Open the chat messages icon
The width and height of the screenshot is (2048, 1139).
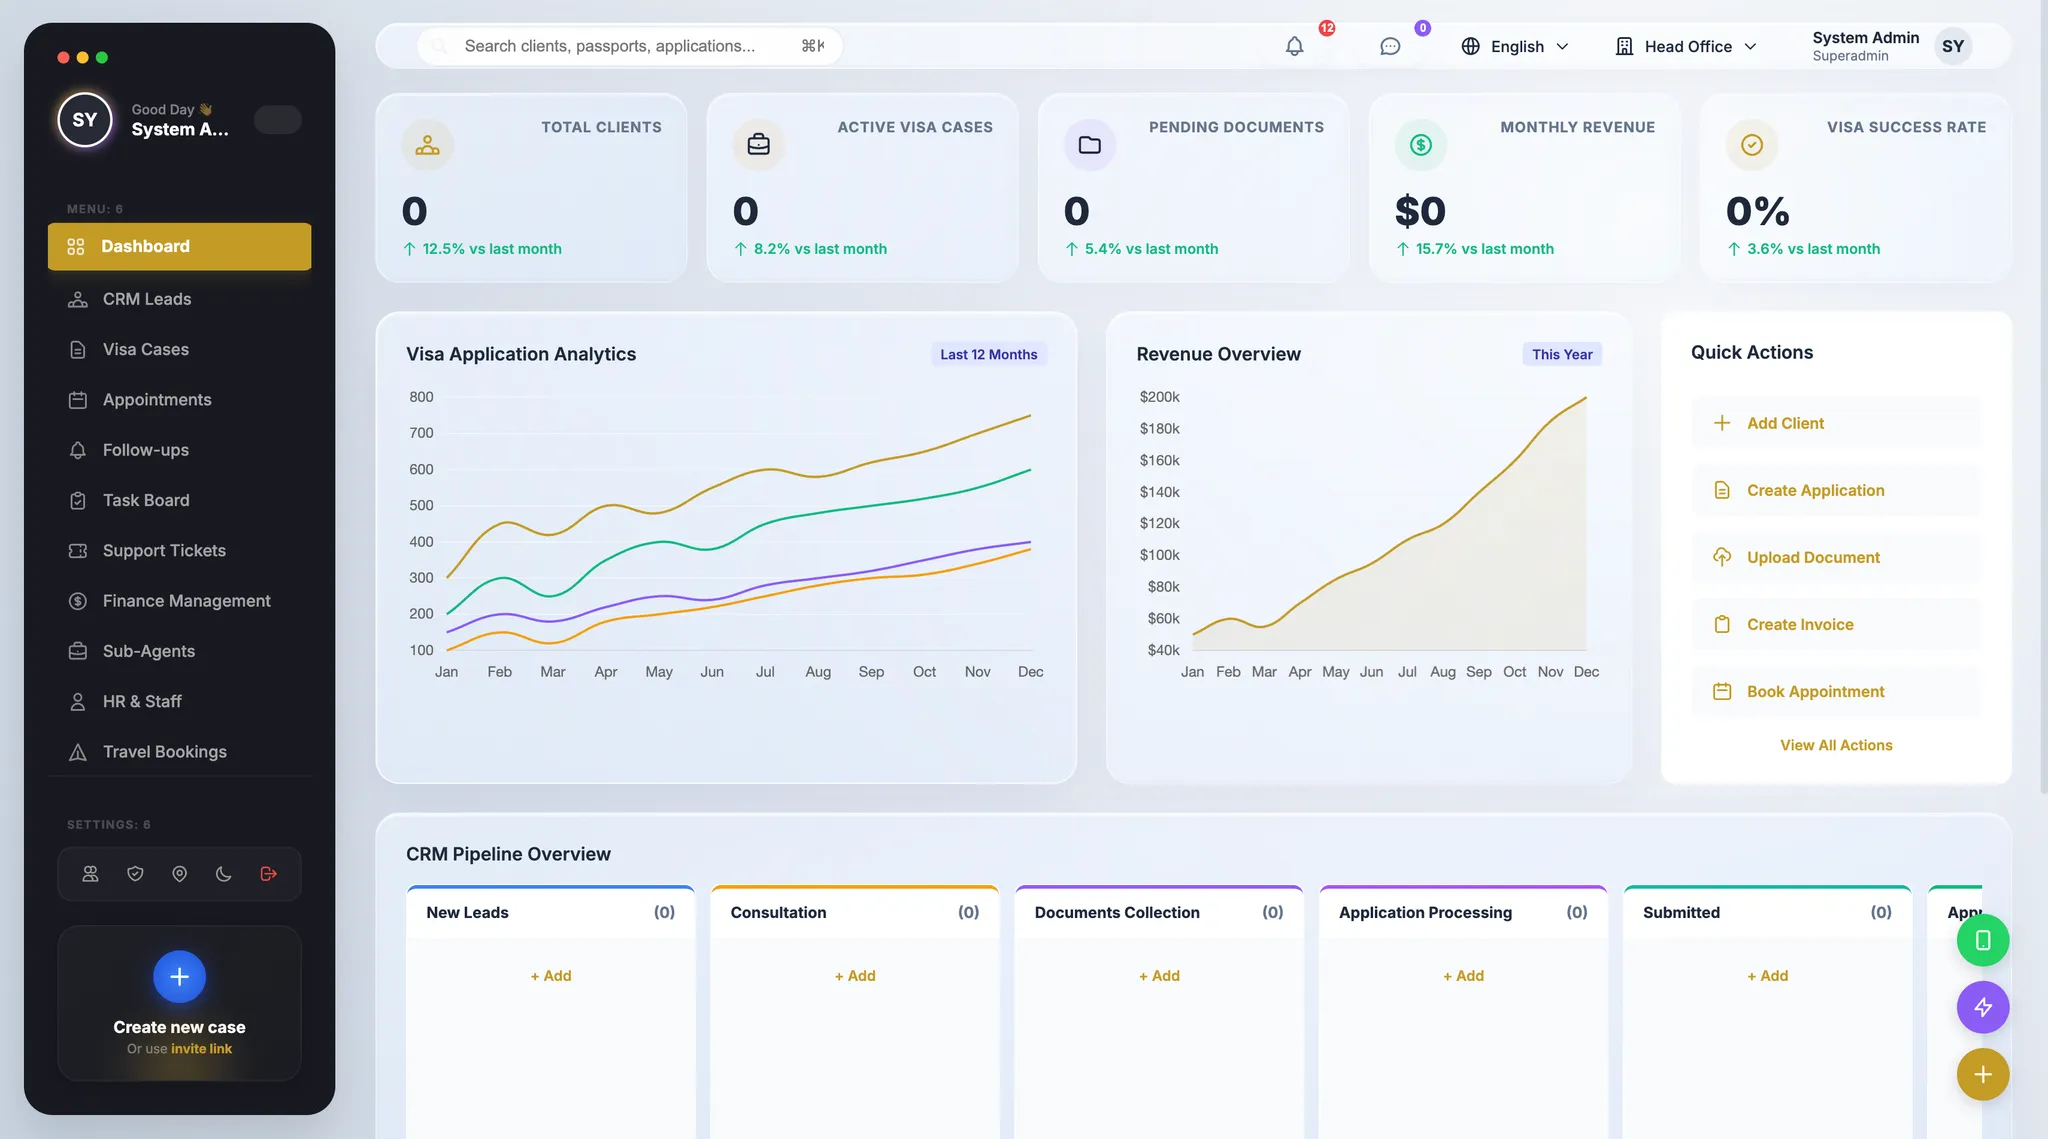pos(1390,46)
